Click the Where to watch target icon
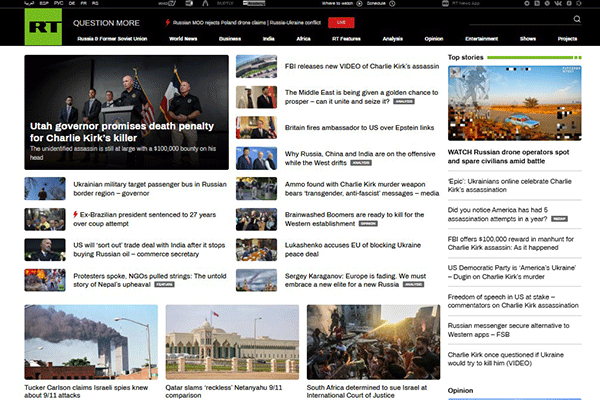The height and width of the screenshot is (400, 600). [x=359, y=3]
